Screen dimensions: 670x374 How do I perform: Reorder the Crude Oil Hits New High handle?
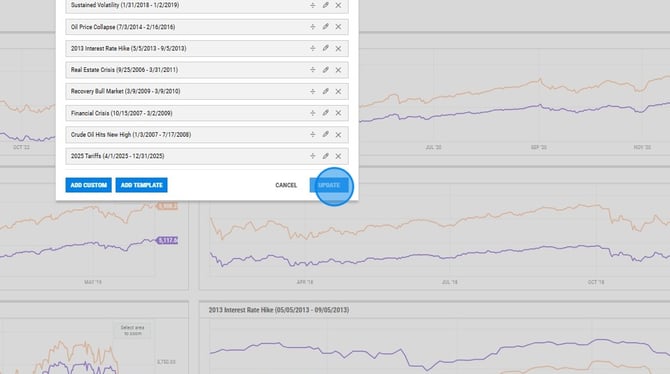312,135
